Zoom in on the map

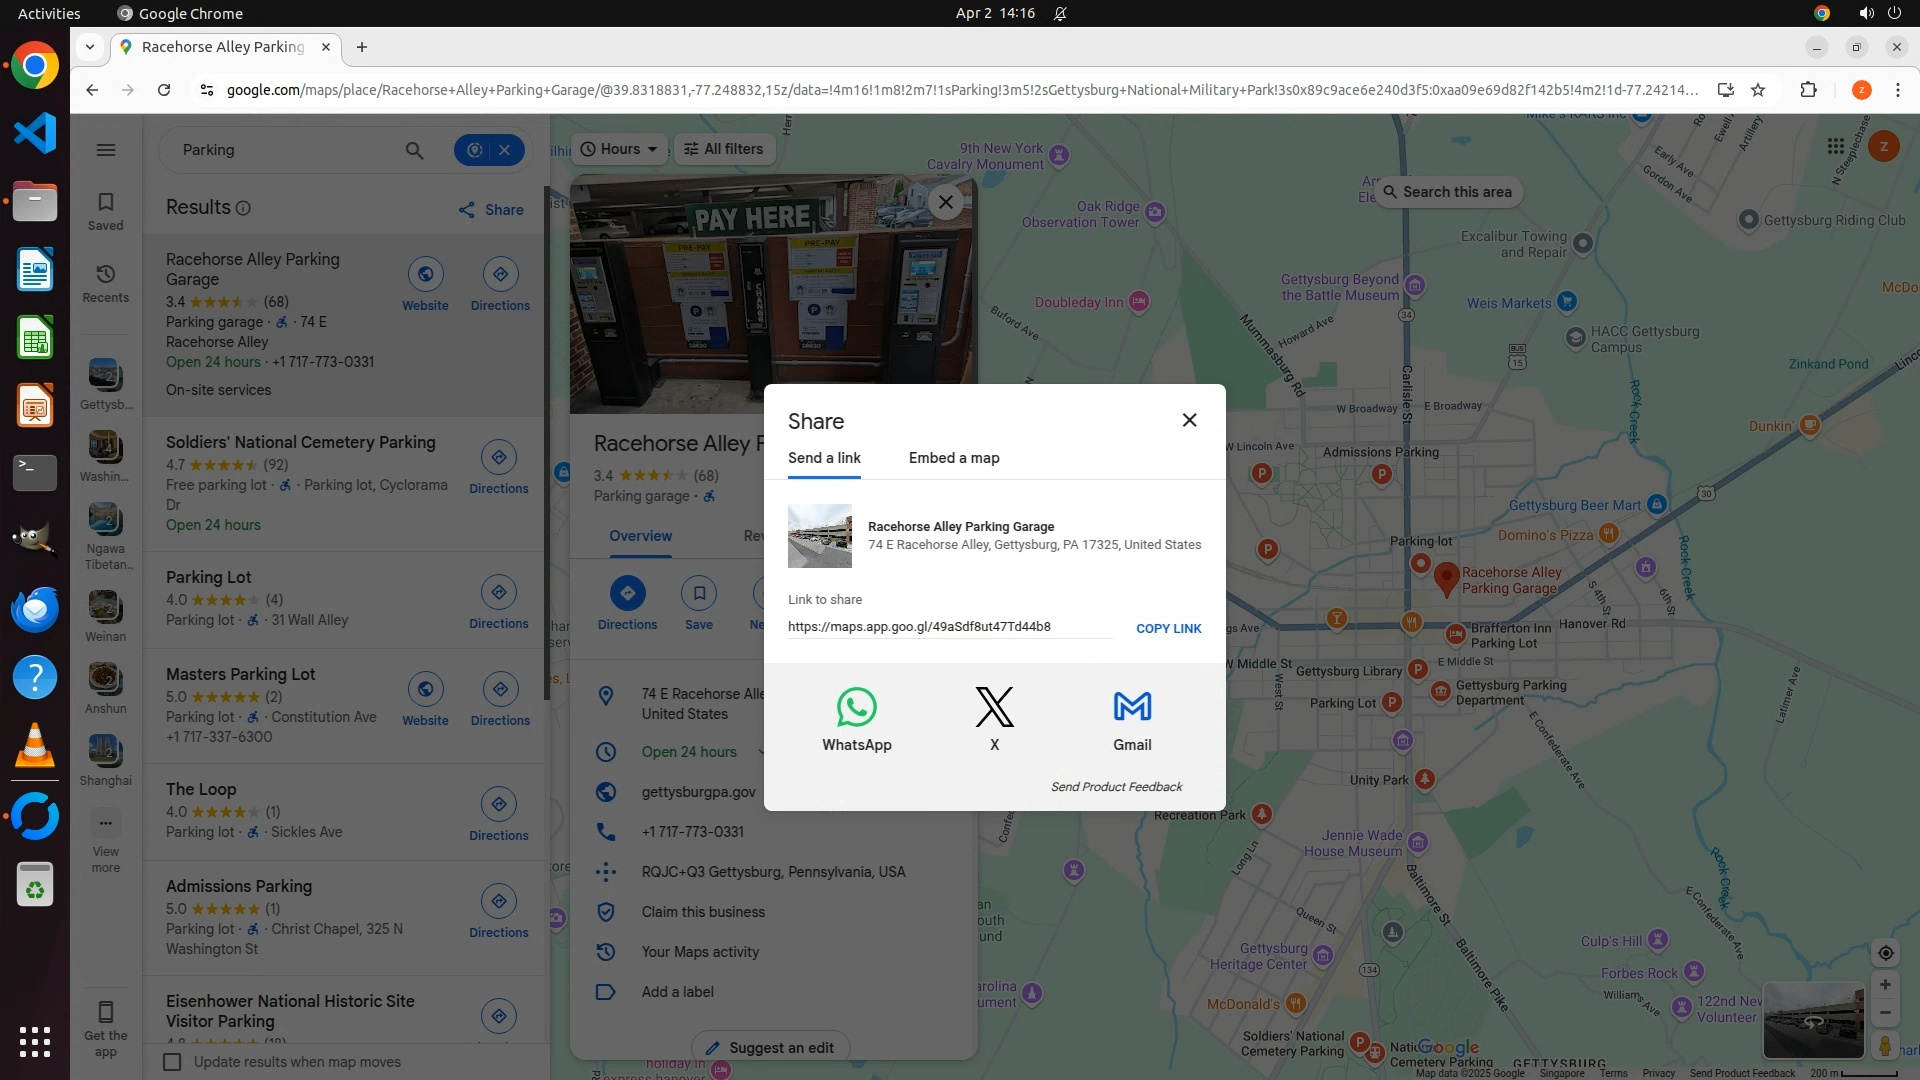[x=1885, y=985]
